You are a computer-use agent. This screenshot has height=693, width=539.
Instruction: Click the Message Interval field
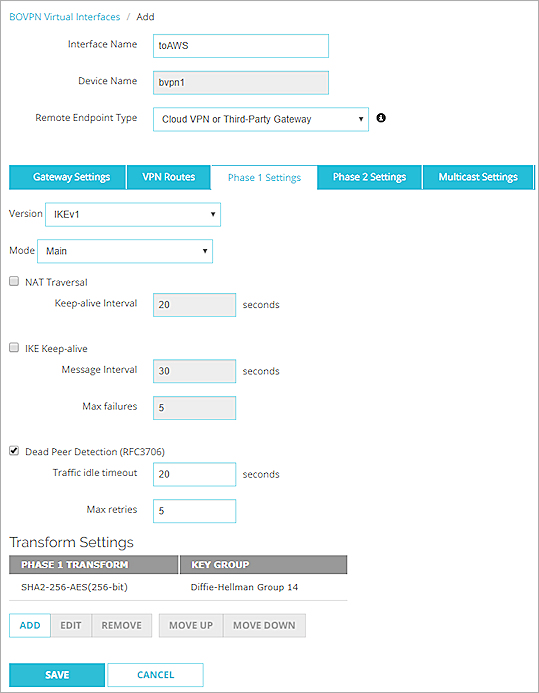click(x=194, y=371)
